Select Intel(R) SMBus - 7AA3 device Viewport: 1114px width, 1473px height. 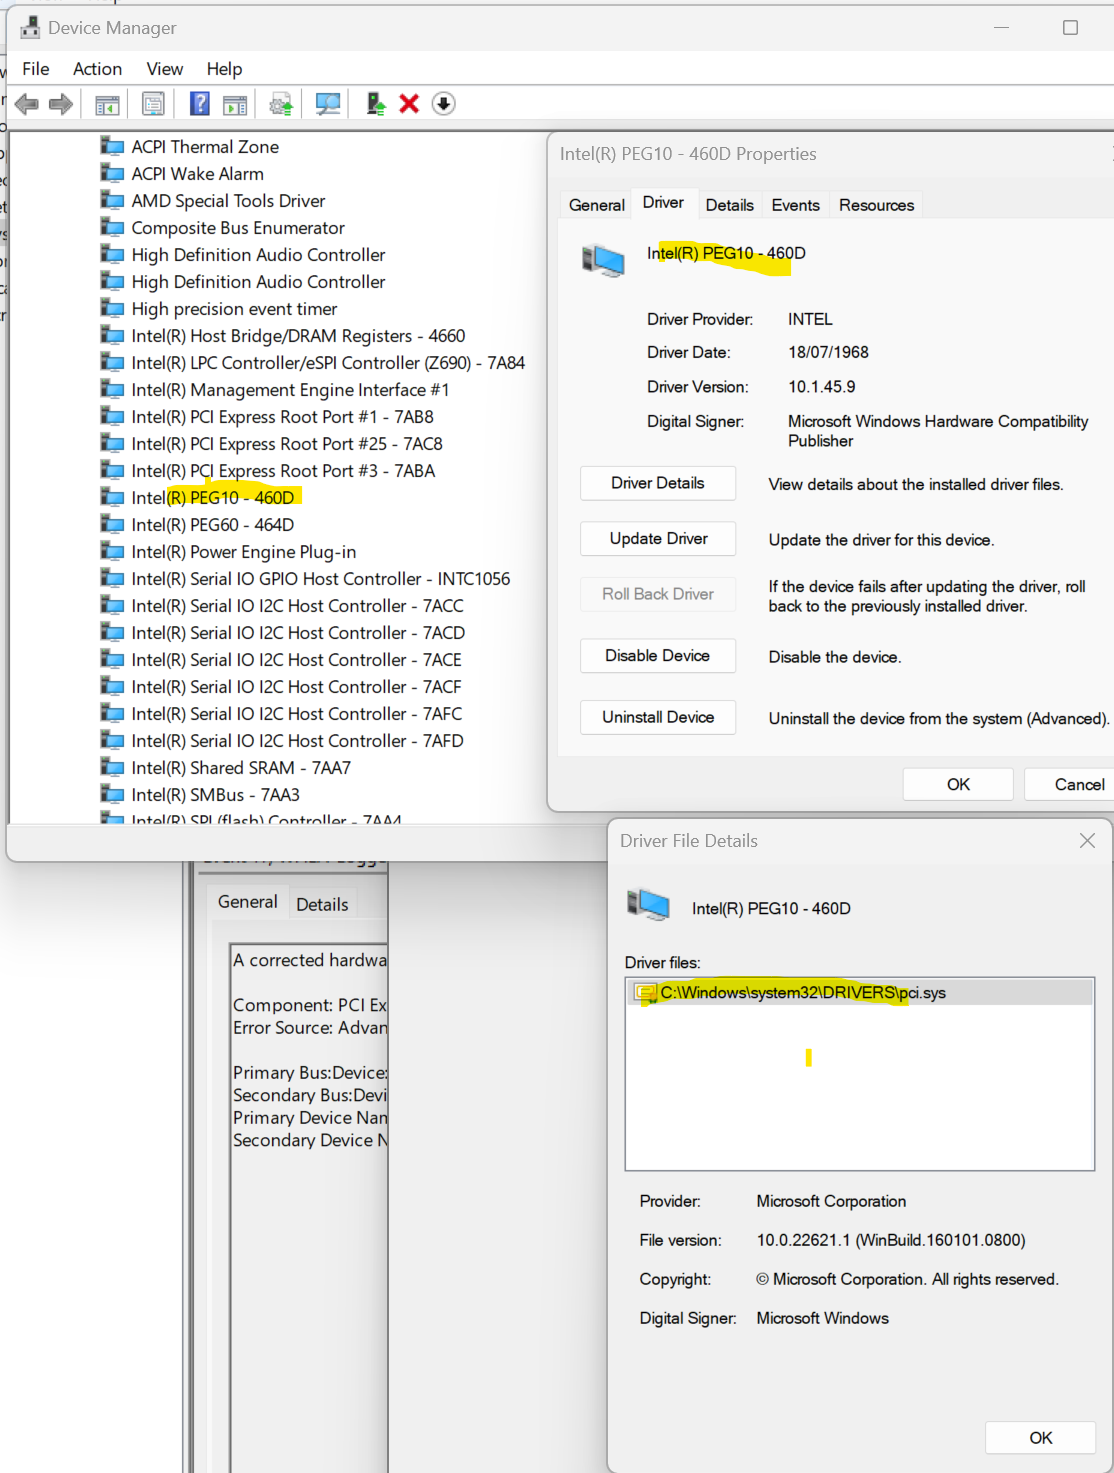pos(215,795)
